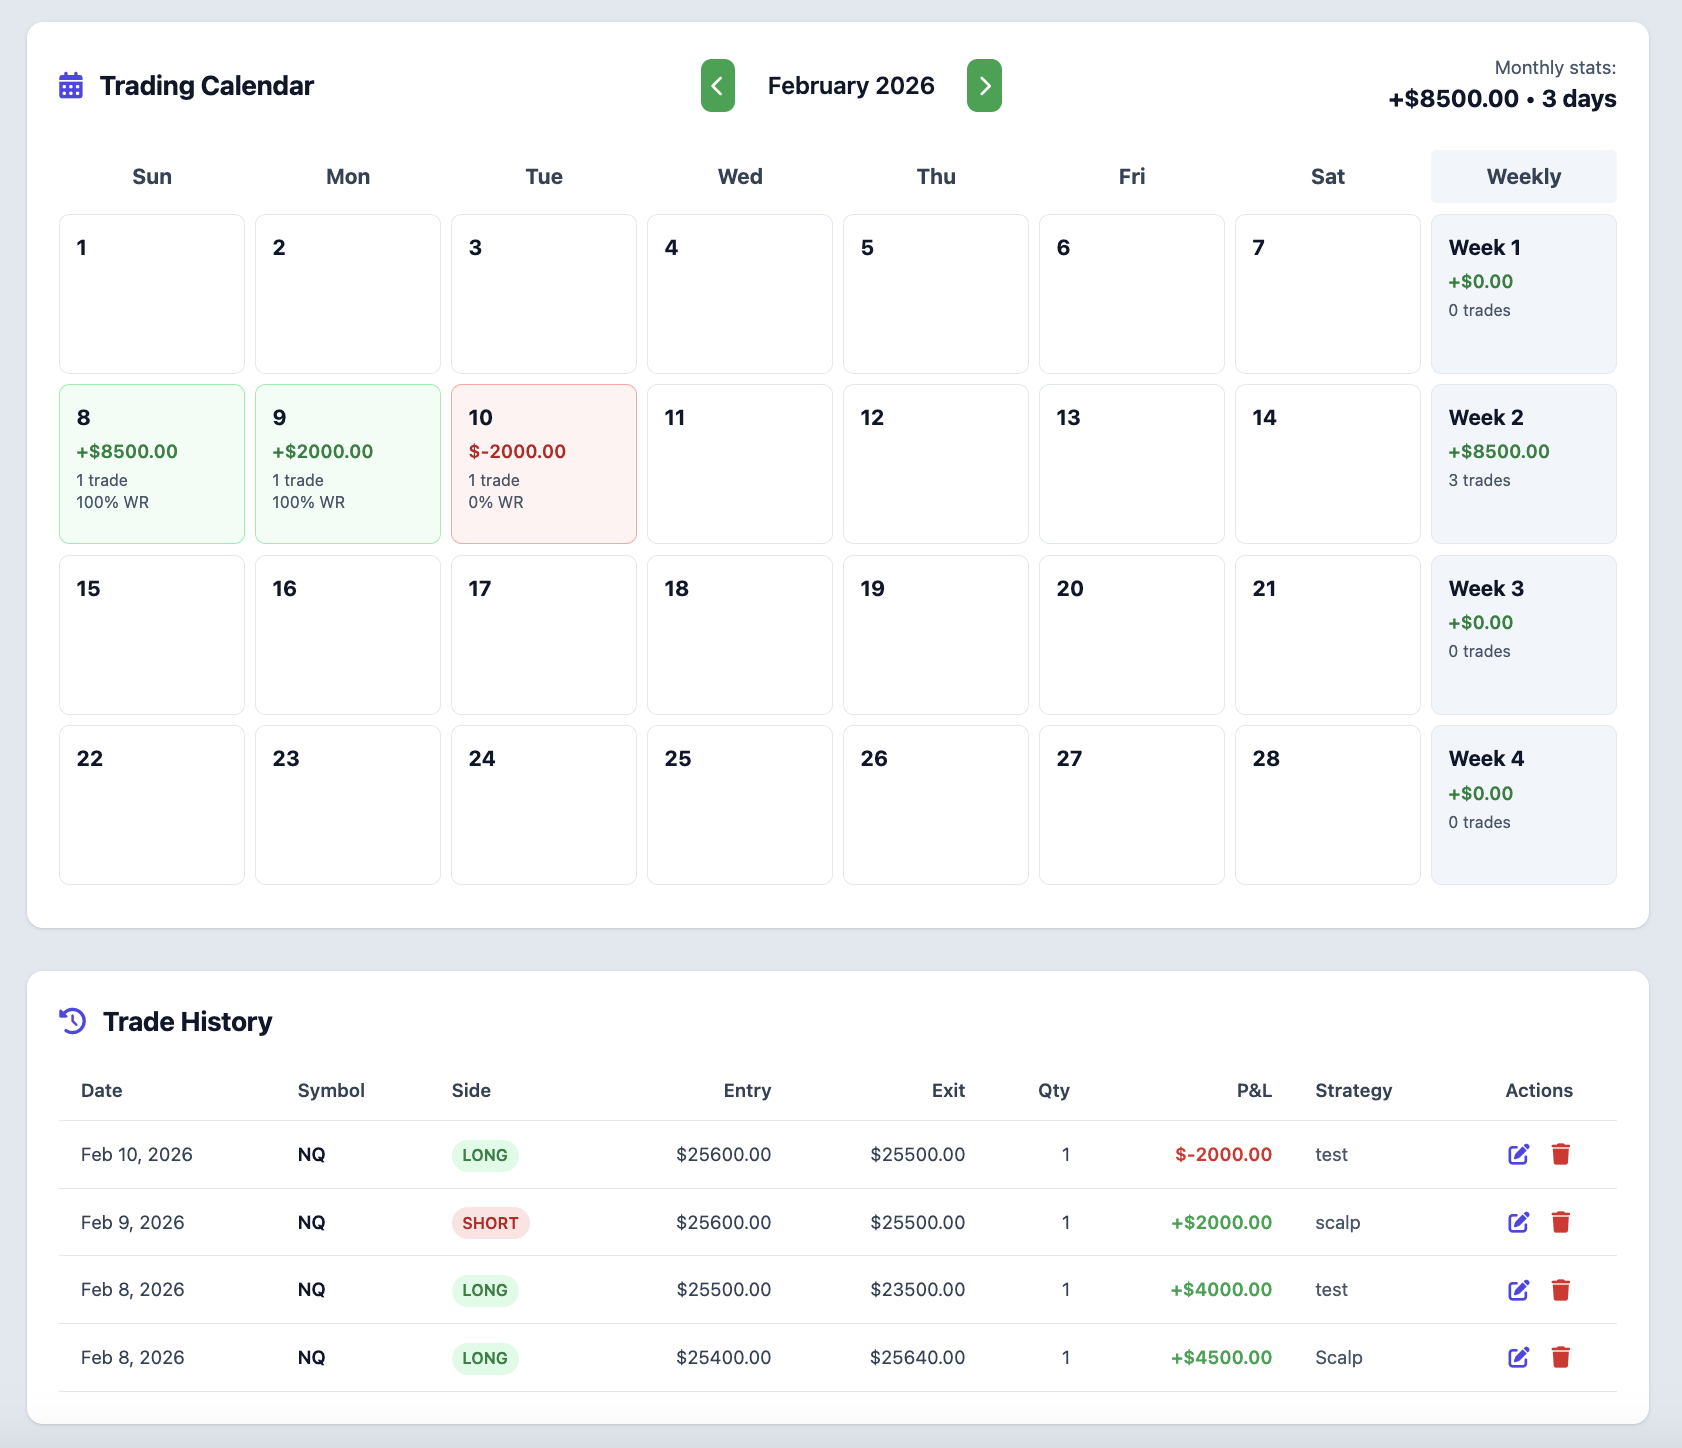1682x1448 pixels.
Task: Click the empty day 15 cell
Action: click(x=151, y=635)
